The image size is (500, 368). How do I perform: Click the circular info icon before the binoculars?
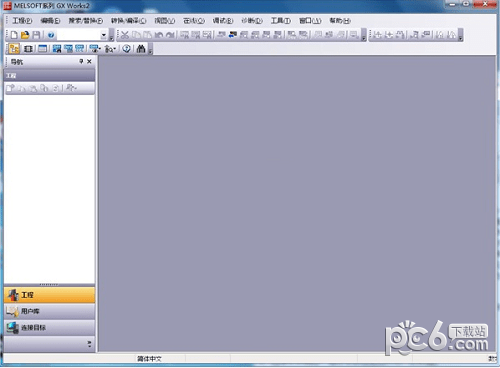click(126, 49)
